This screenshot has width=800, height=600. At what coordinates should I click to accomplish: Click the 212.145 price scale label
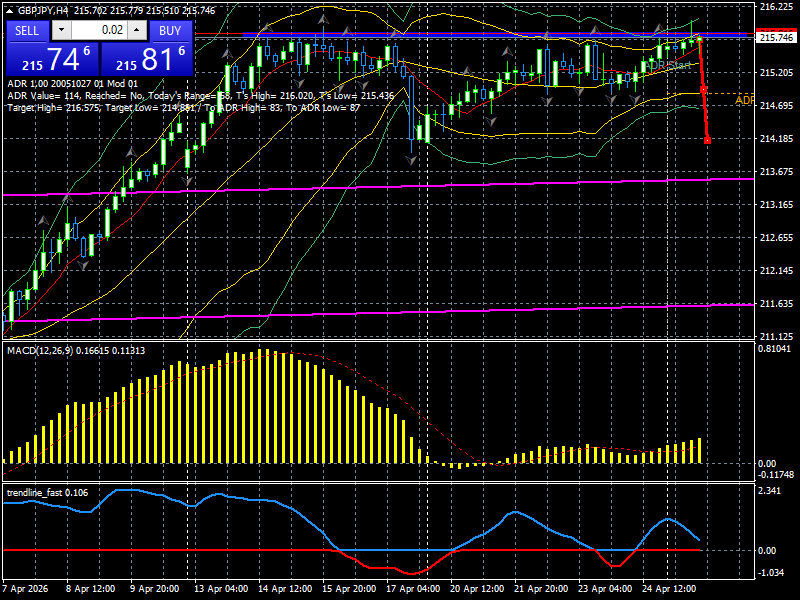pos(776,270)
